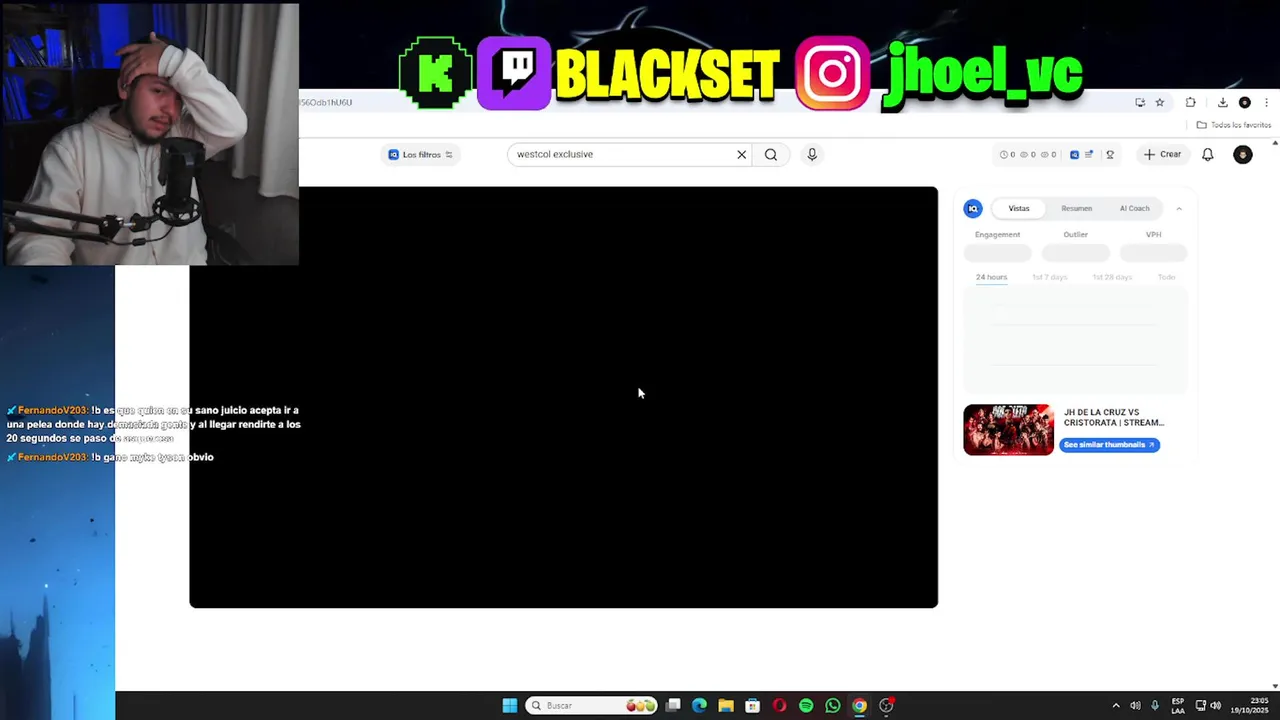This screenshot has height=720, width=1280.
Task: Open the browser downloads icon
Action: (x=1222, y=102)
